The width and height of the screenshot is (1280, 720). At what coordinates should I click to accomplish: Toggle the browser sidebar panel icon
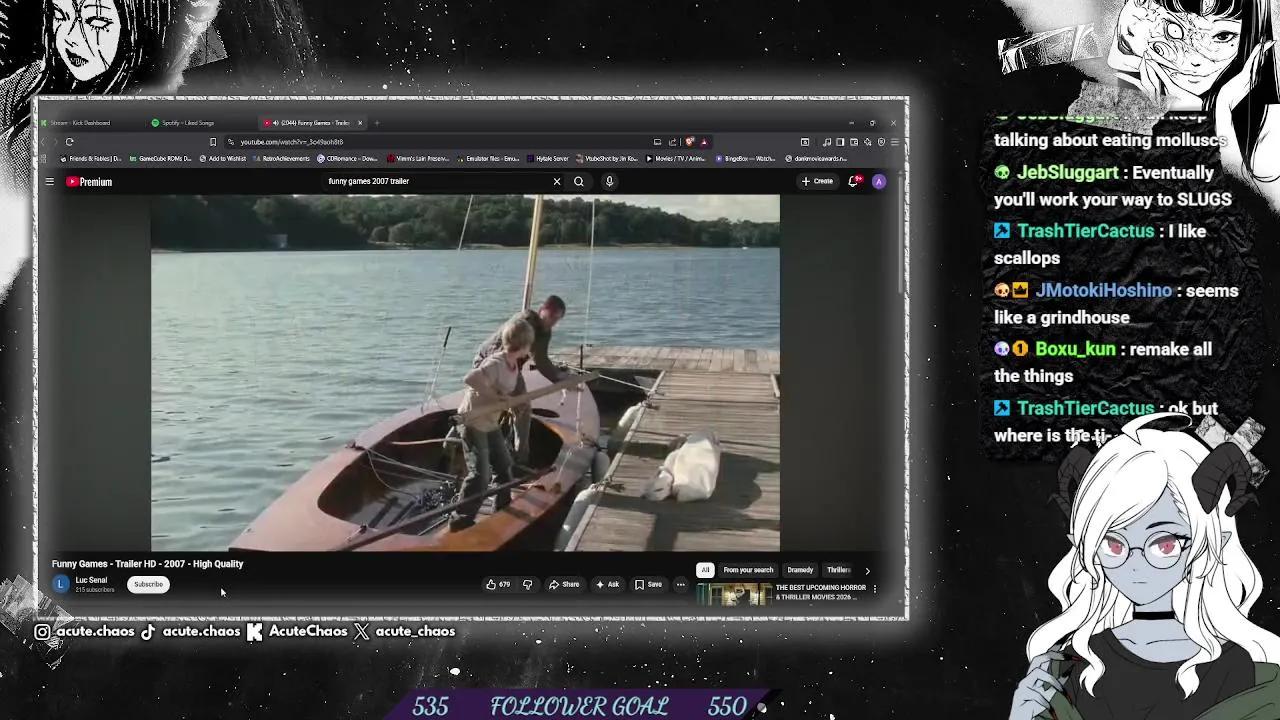840,142
